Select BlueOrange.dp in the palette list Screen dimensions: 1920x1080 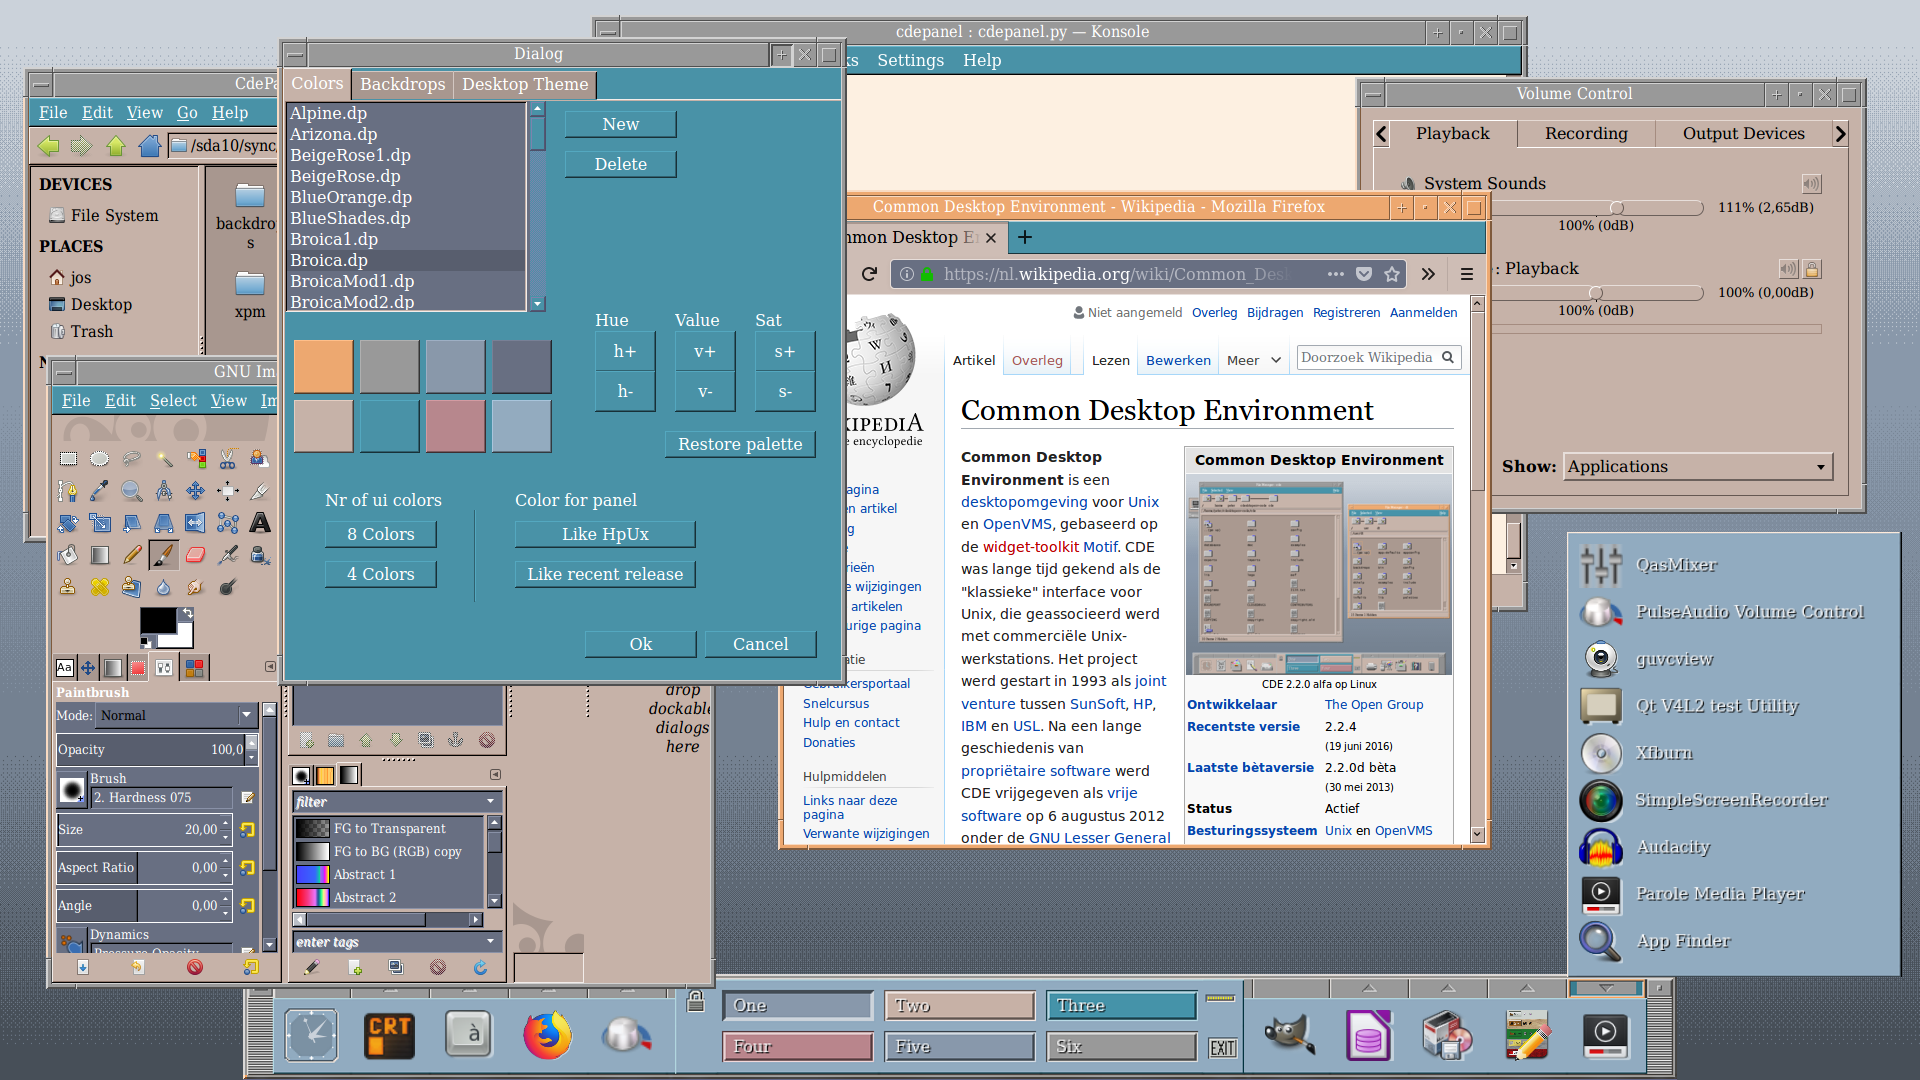point(351,197)
